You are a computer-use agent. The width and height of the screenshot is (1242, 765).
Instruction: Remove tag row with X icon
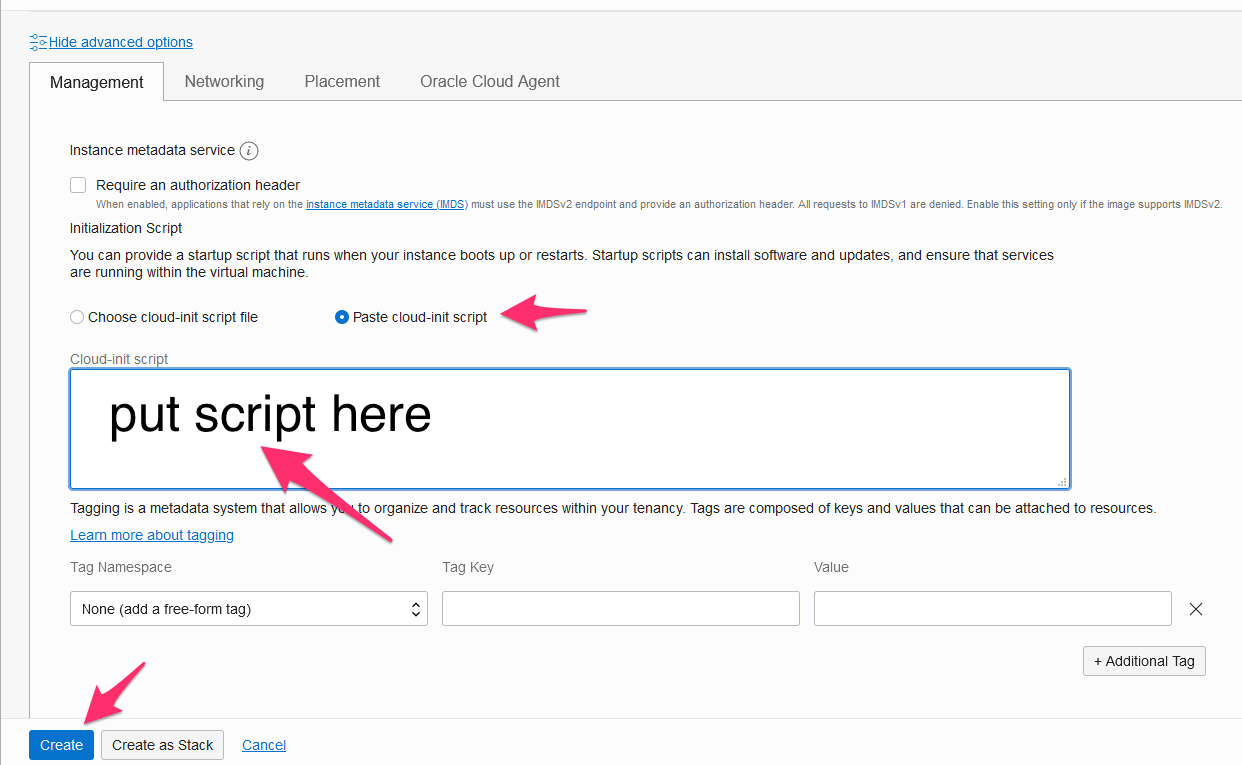[x=1195, y=609]
